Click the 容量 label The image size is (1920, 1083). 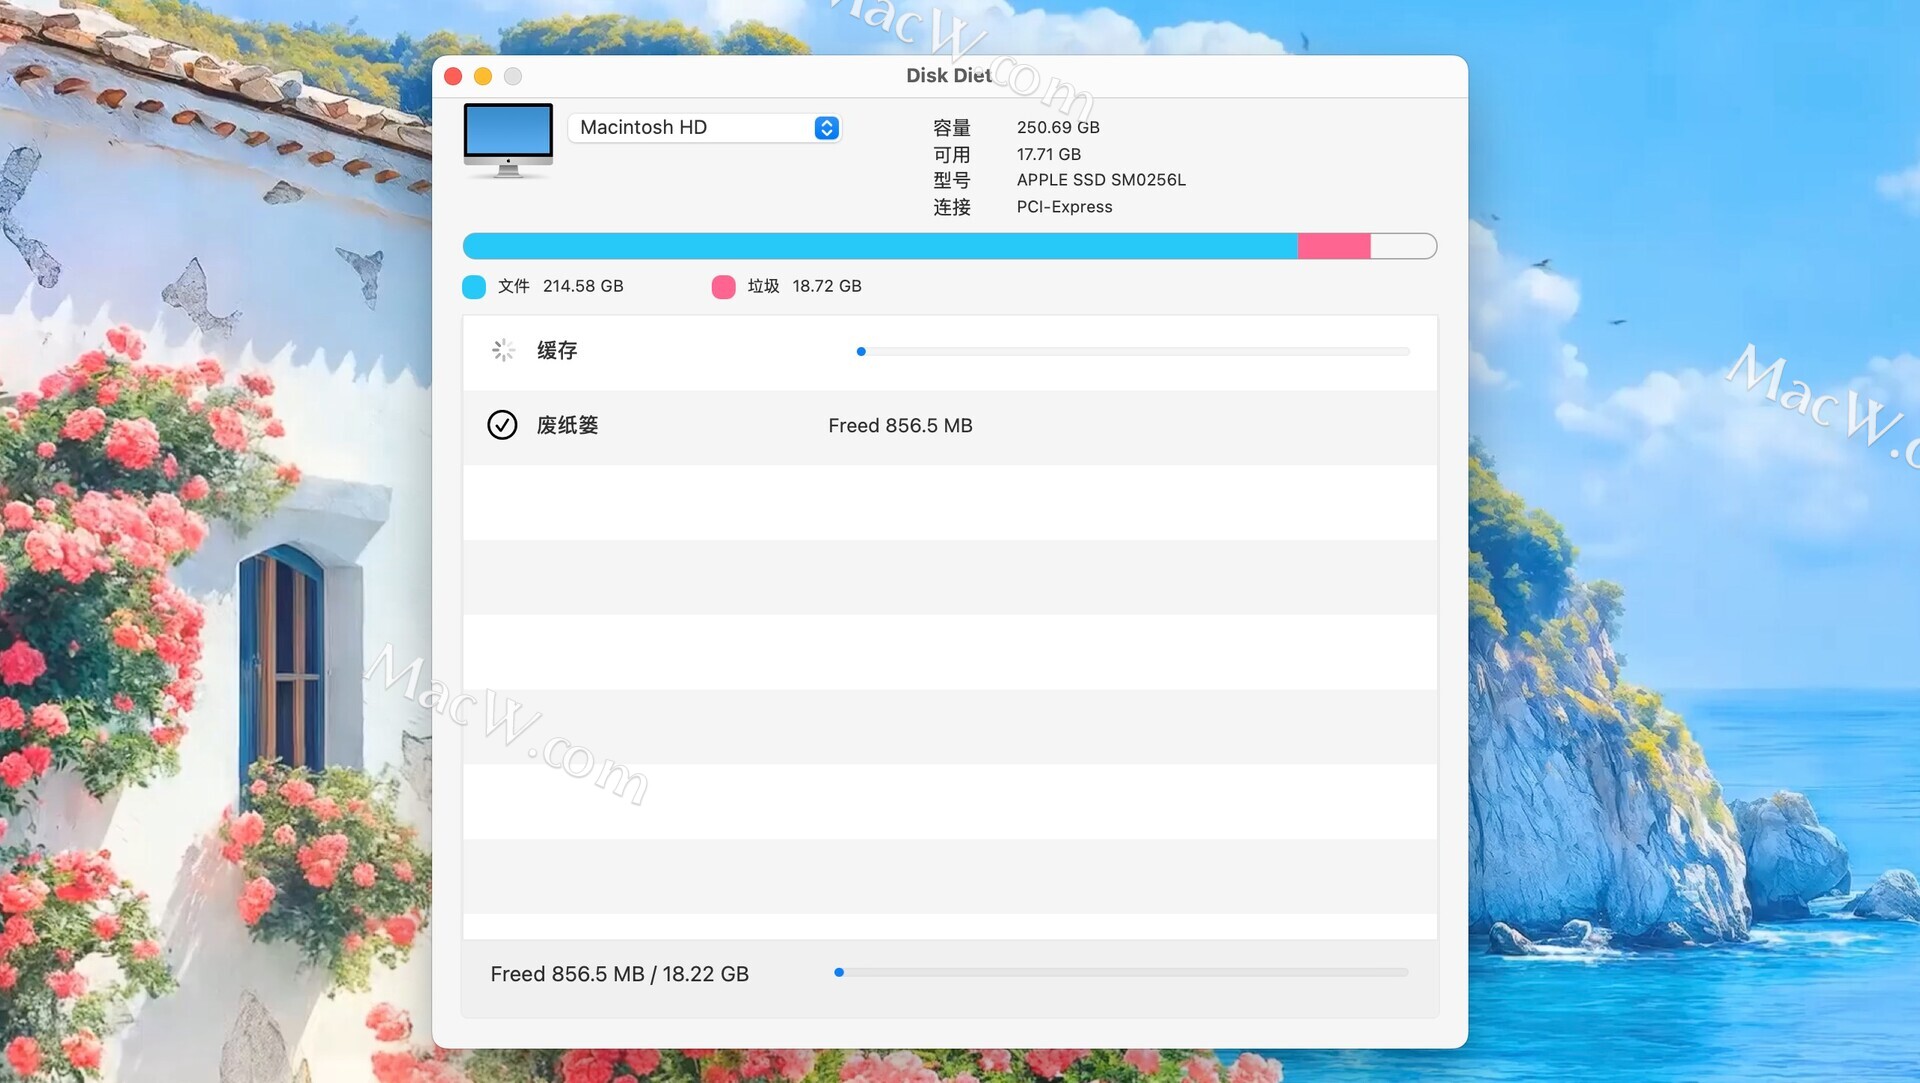(951, 128)
